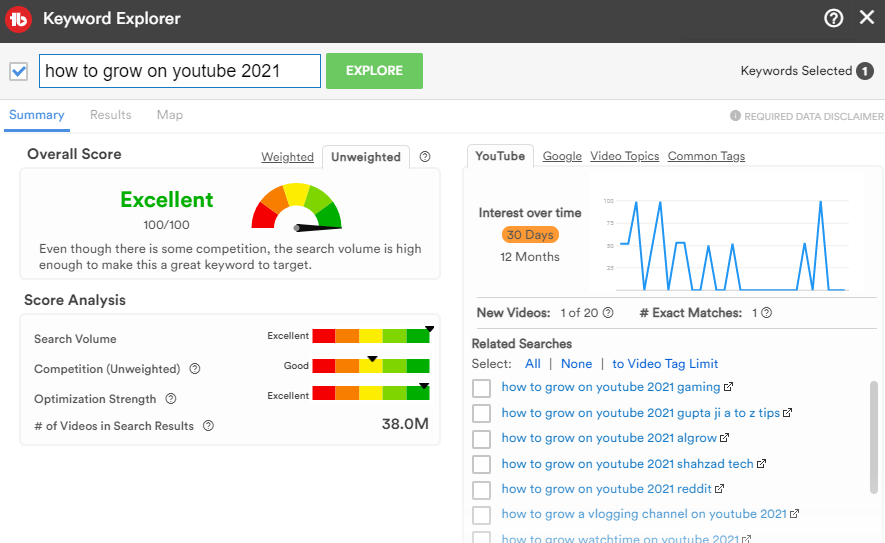Check the 'youtube 2021 algrow' checkbox
The image size is (885, 543).
point(481,439)
